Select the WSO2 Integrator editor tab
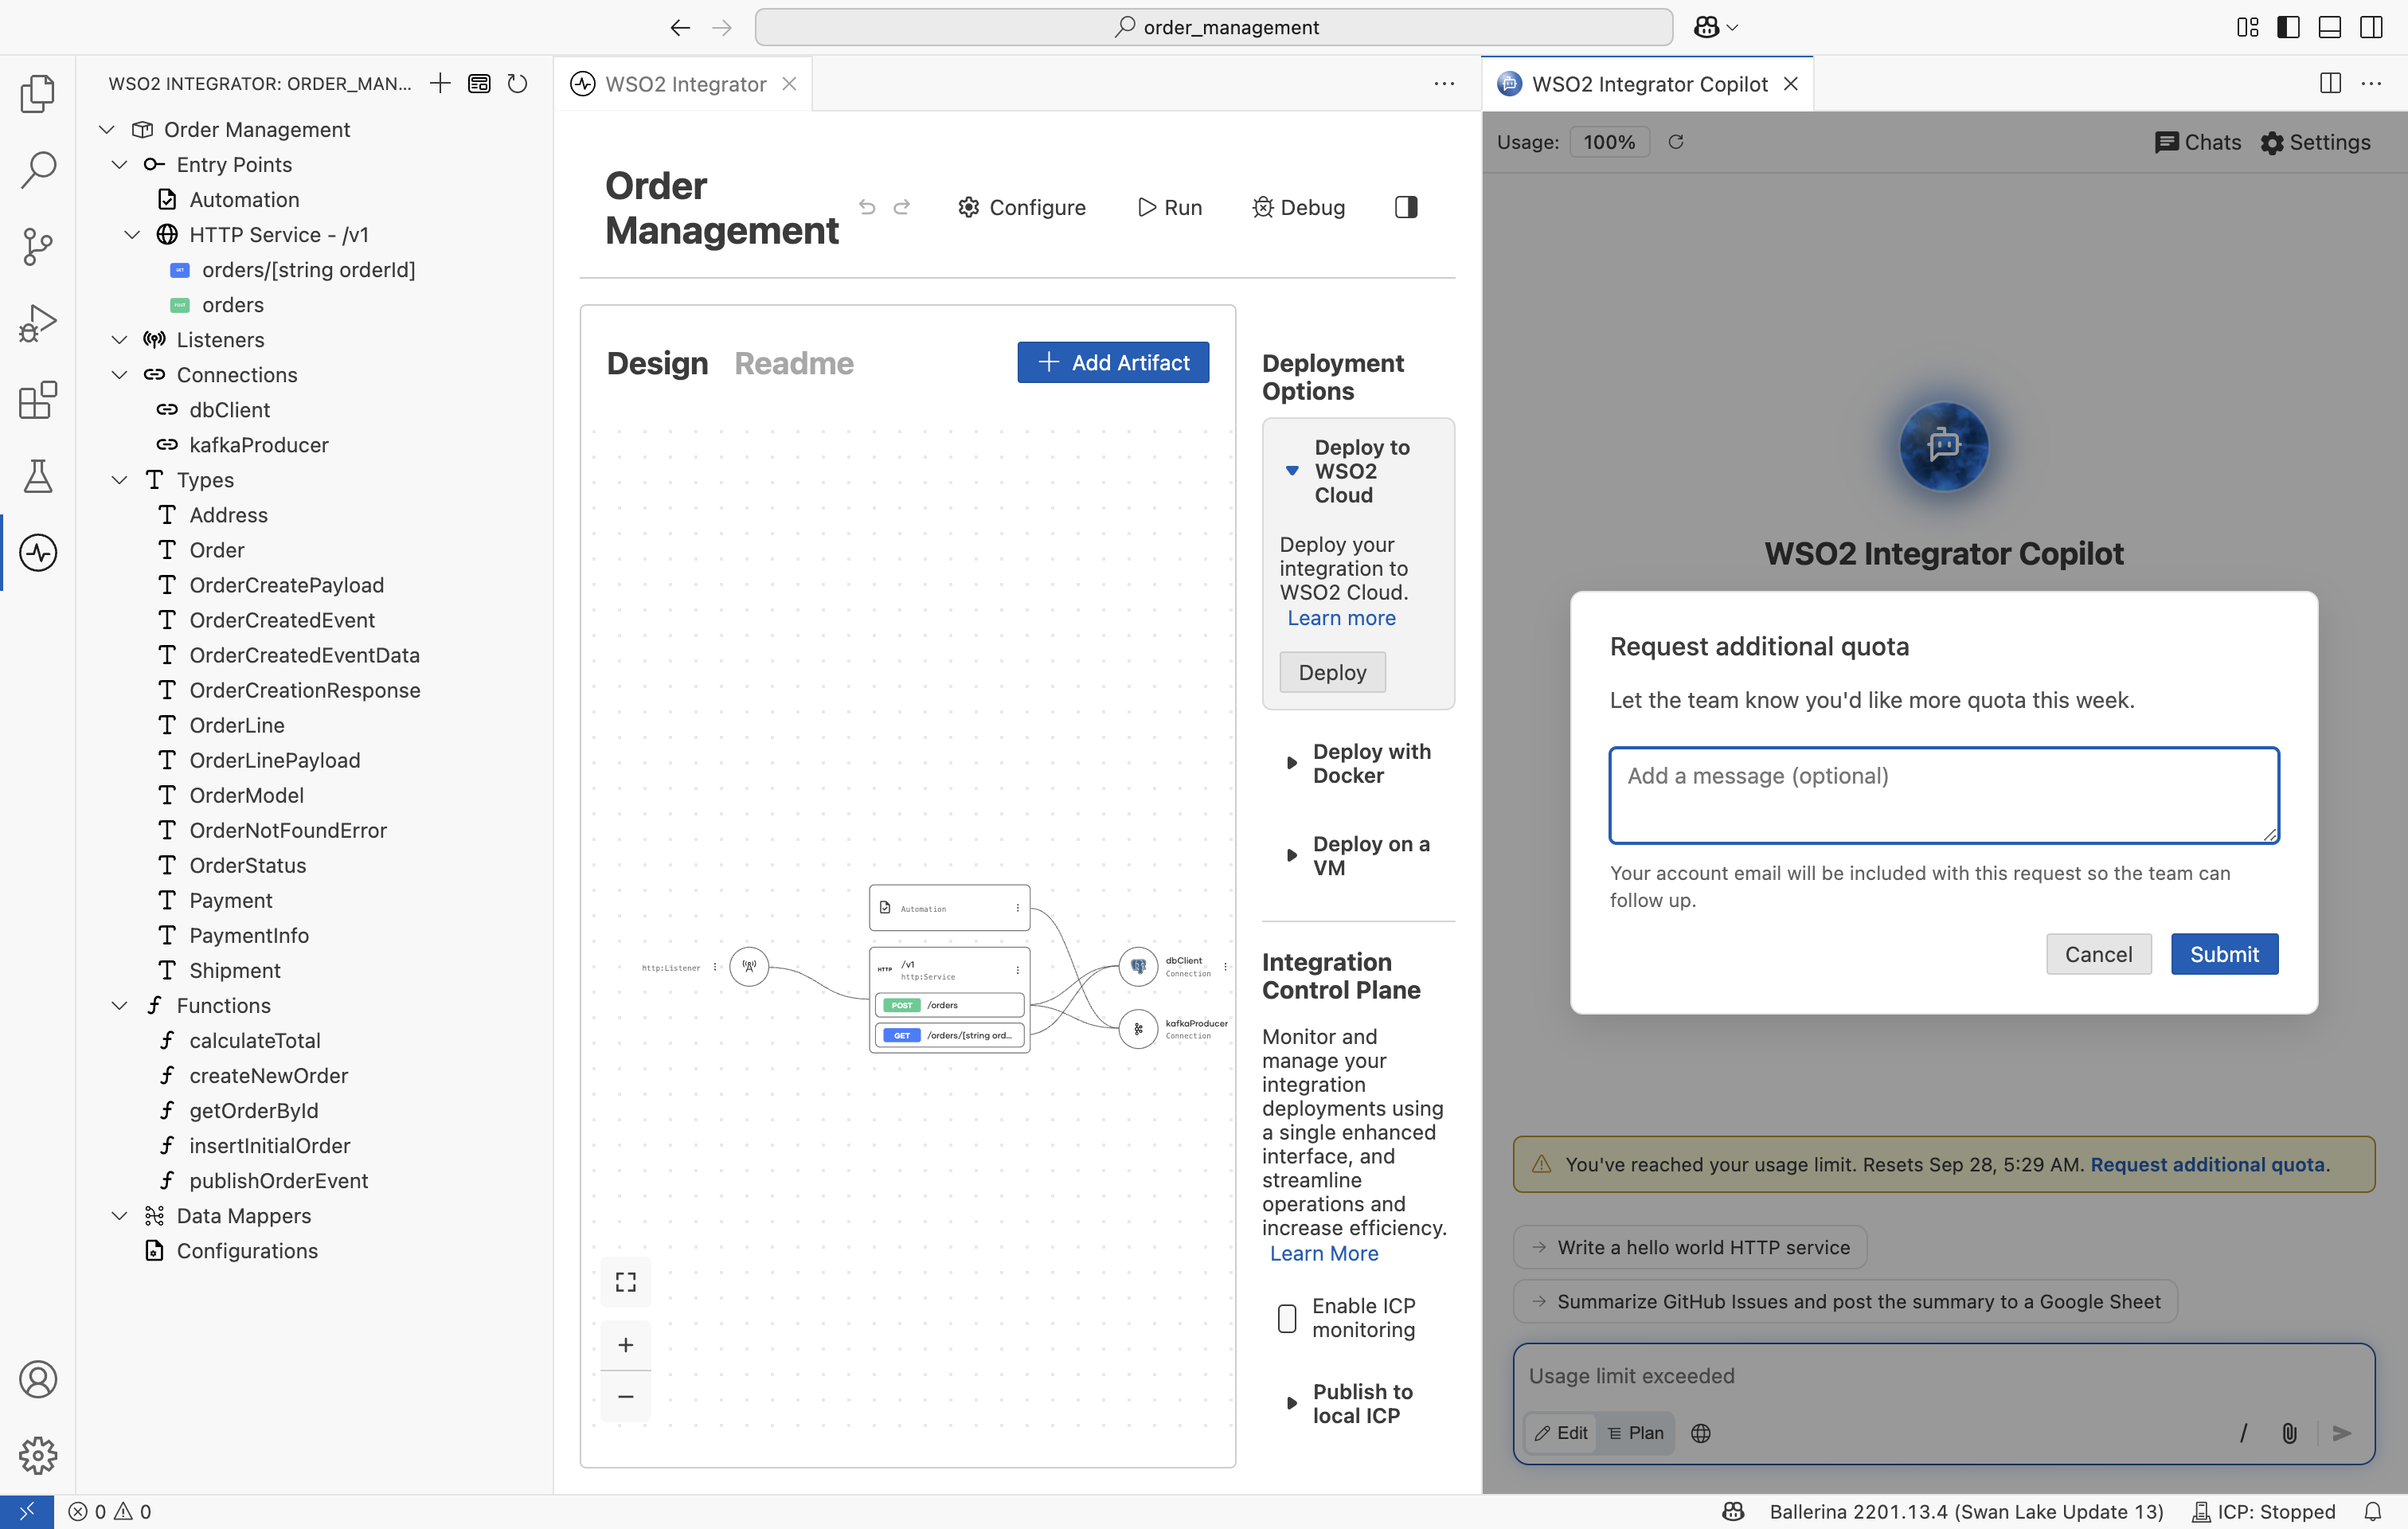This screenshot has height=1529, width=2408. pyautogui.click(x=683, y=84)
